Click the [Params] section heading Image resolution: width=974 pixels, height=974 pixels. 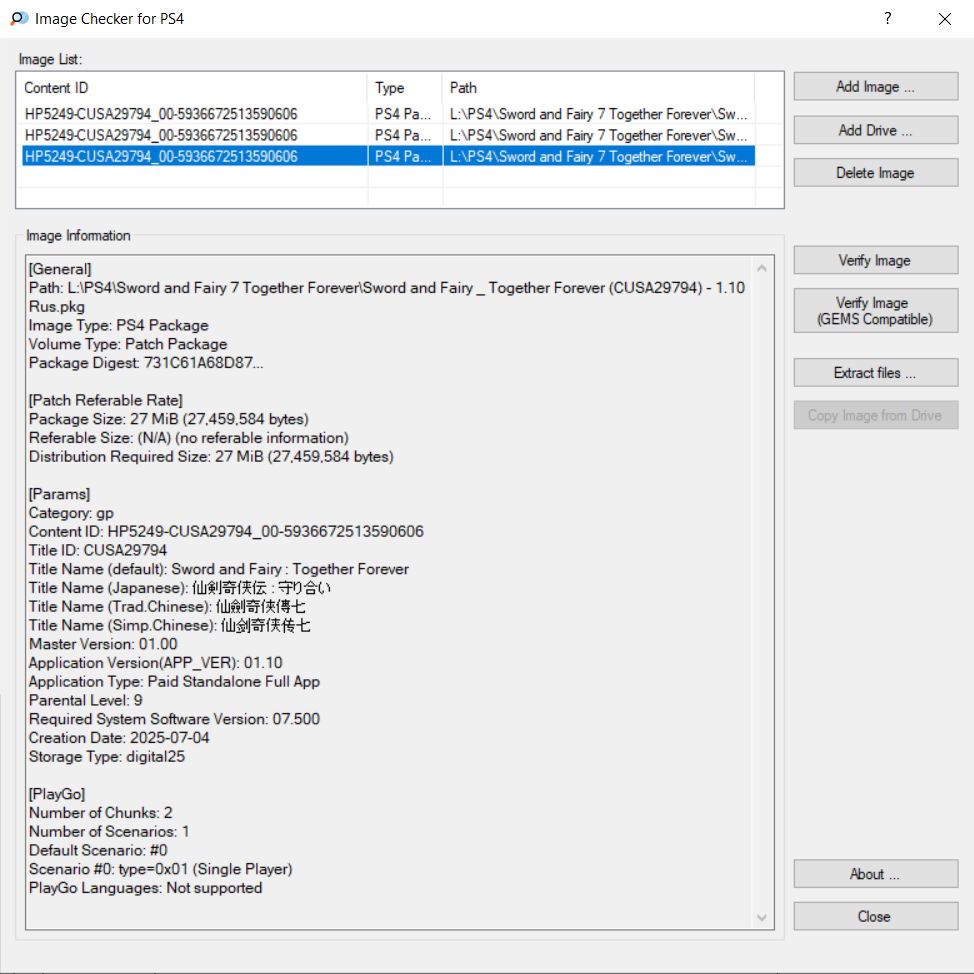click(x=59, y=494)
